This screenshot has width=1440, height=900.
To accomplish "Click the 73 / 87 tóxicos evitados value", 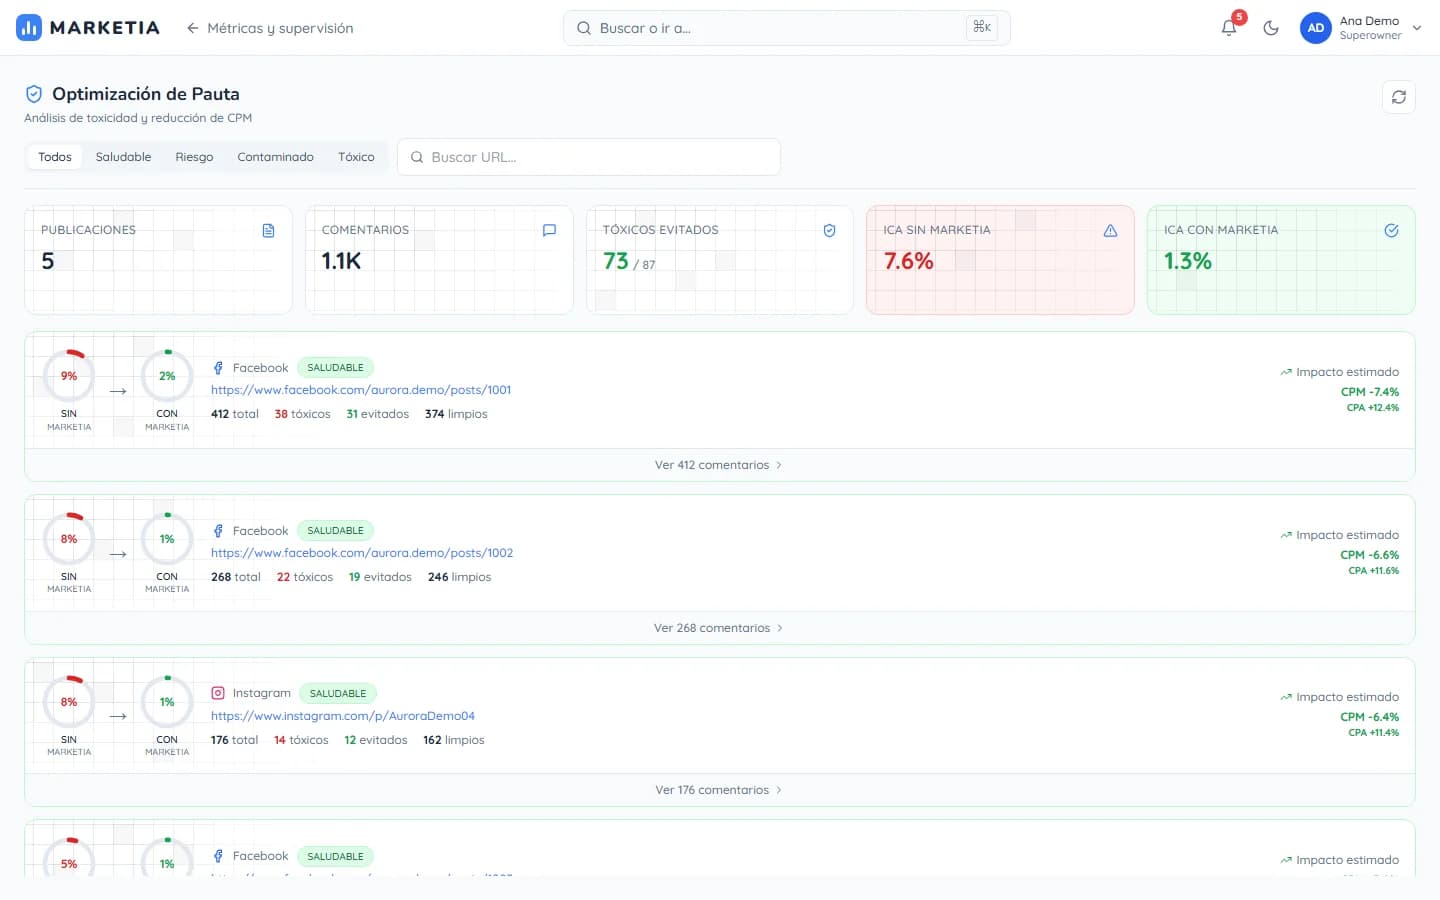I will coord(629,262).
